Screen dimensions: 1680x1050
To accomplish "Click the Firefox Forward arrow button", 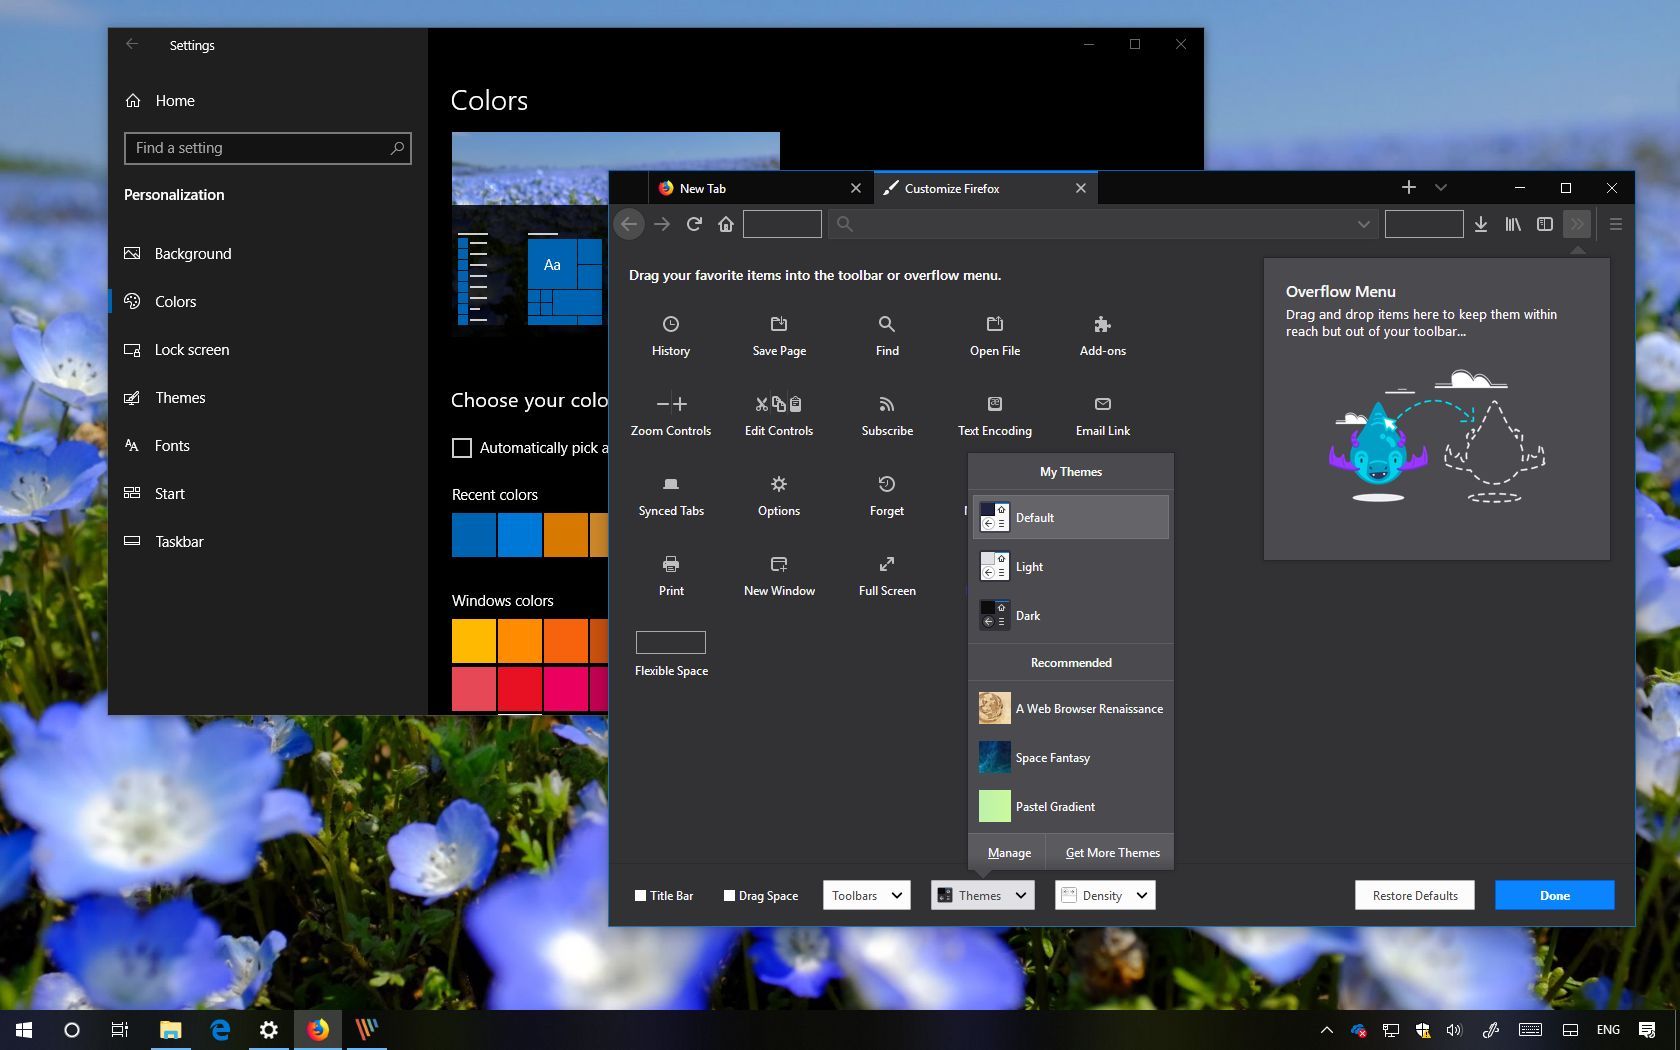I will click(x=662, y=224).
